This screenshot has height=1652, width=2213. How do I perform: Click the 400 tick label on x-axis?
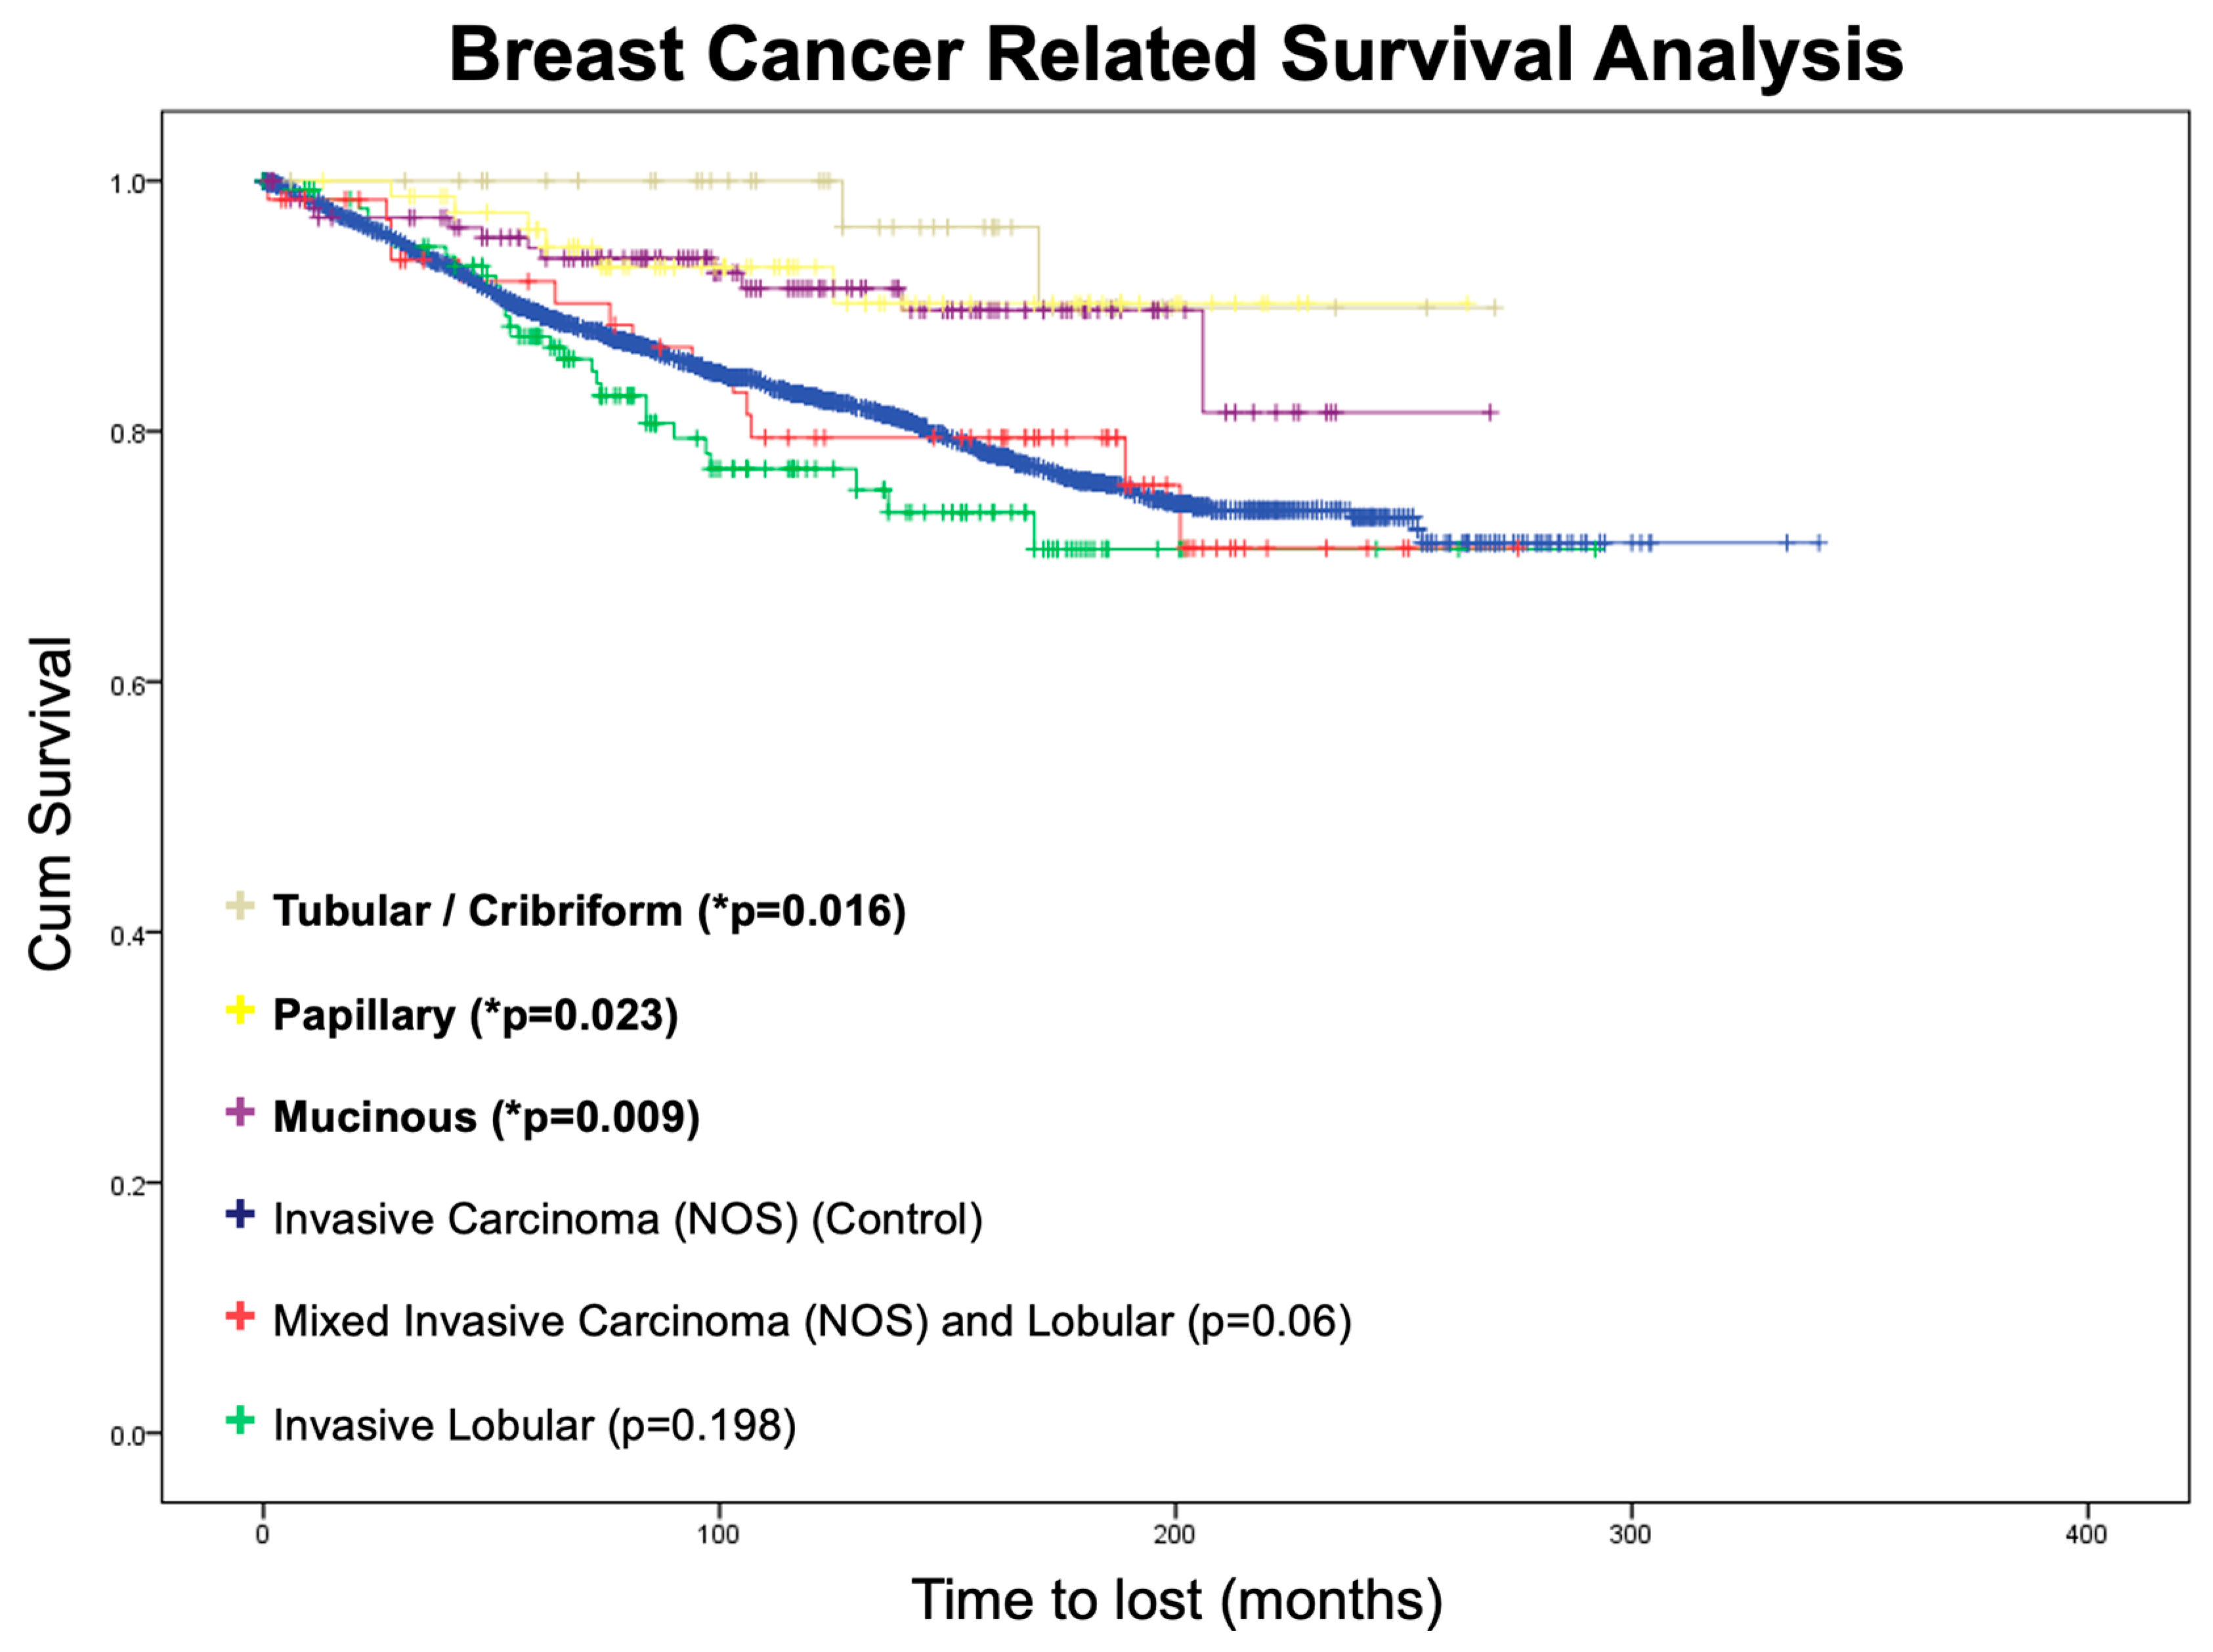[x=2086, y=1535]
